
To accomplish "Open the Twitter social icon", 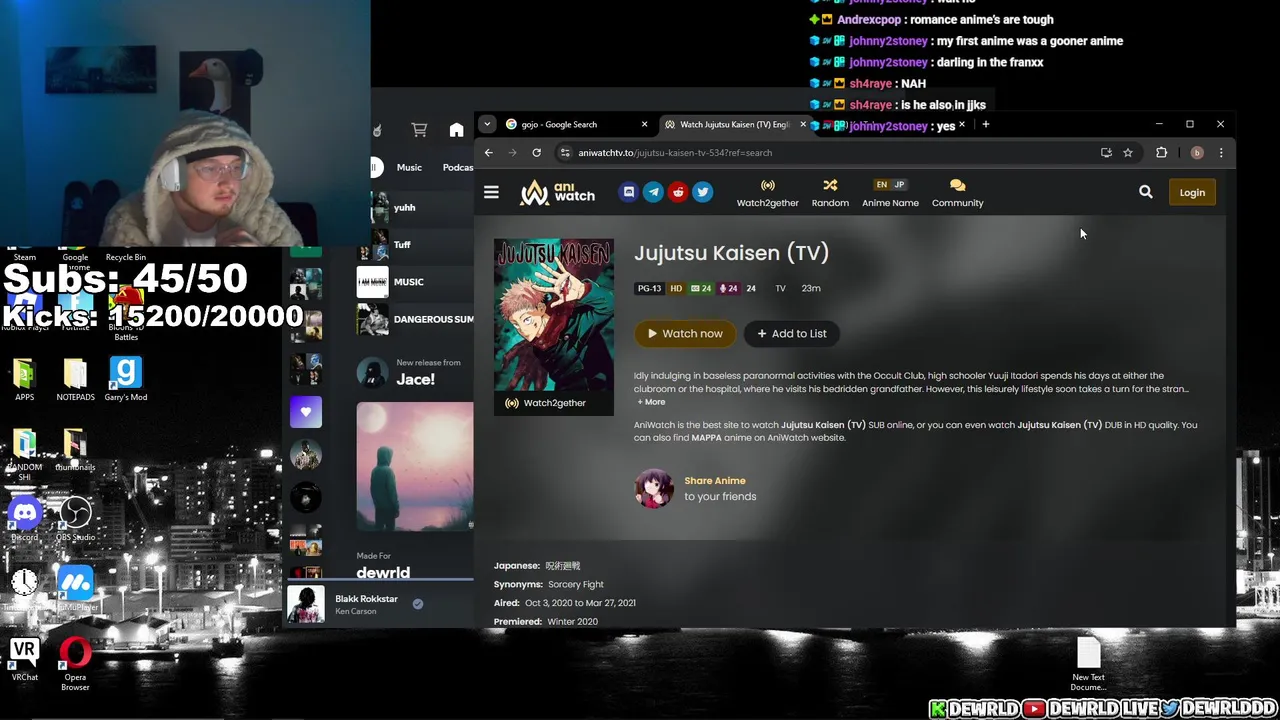I will click(x=703, y=192).
